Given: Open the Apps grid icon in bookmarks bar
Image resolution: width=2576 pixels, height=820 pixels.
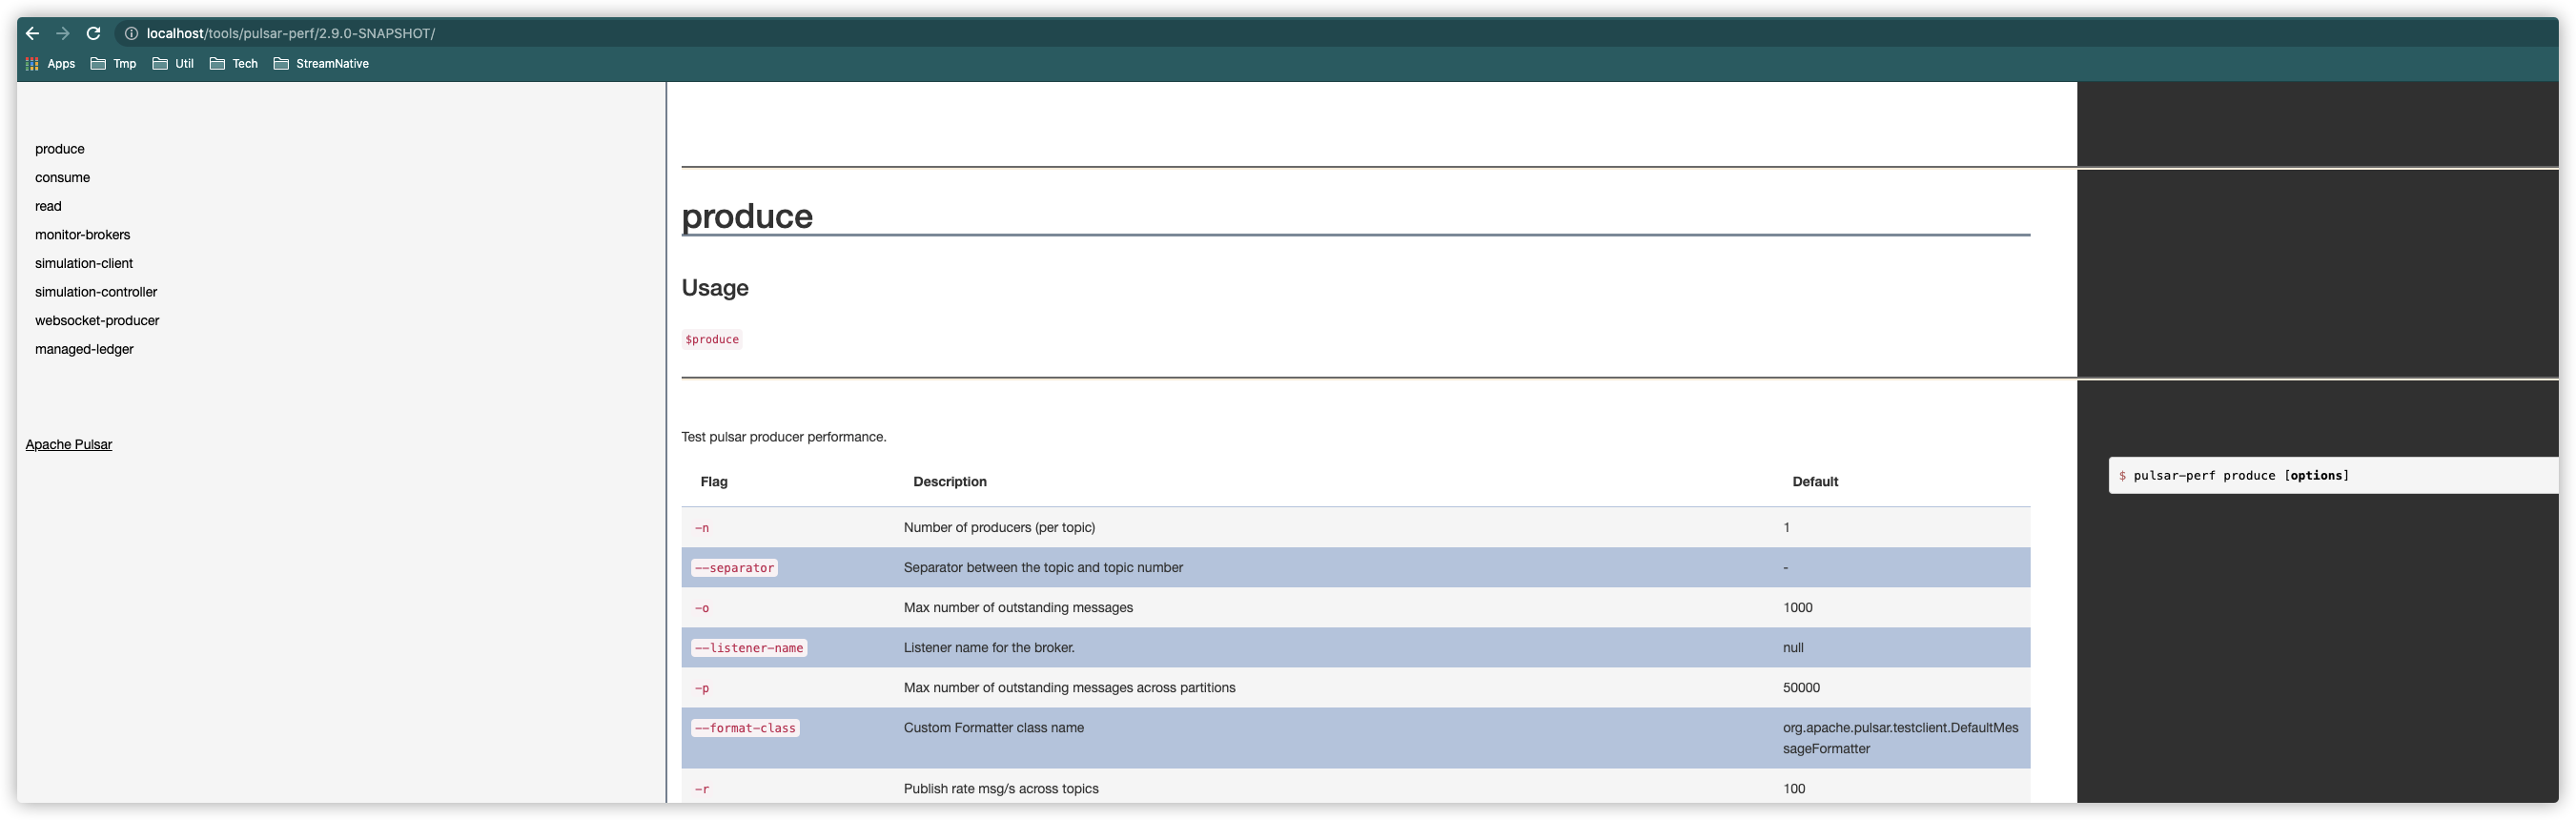Looking at the screenshot, I should [x=32, y=64].
